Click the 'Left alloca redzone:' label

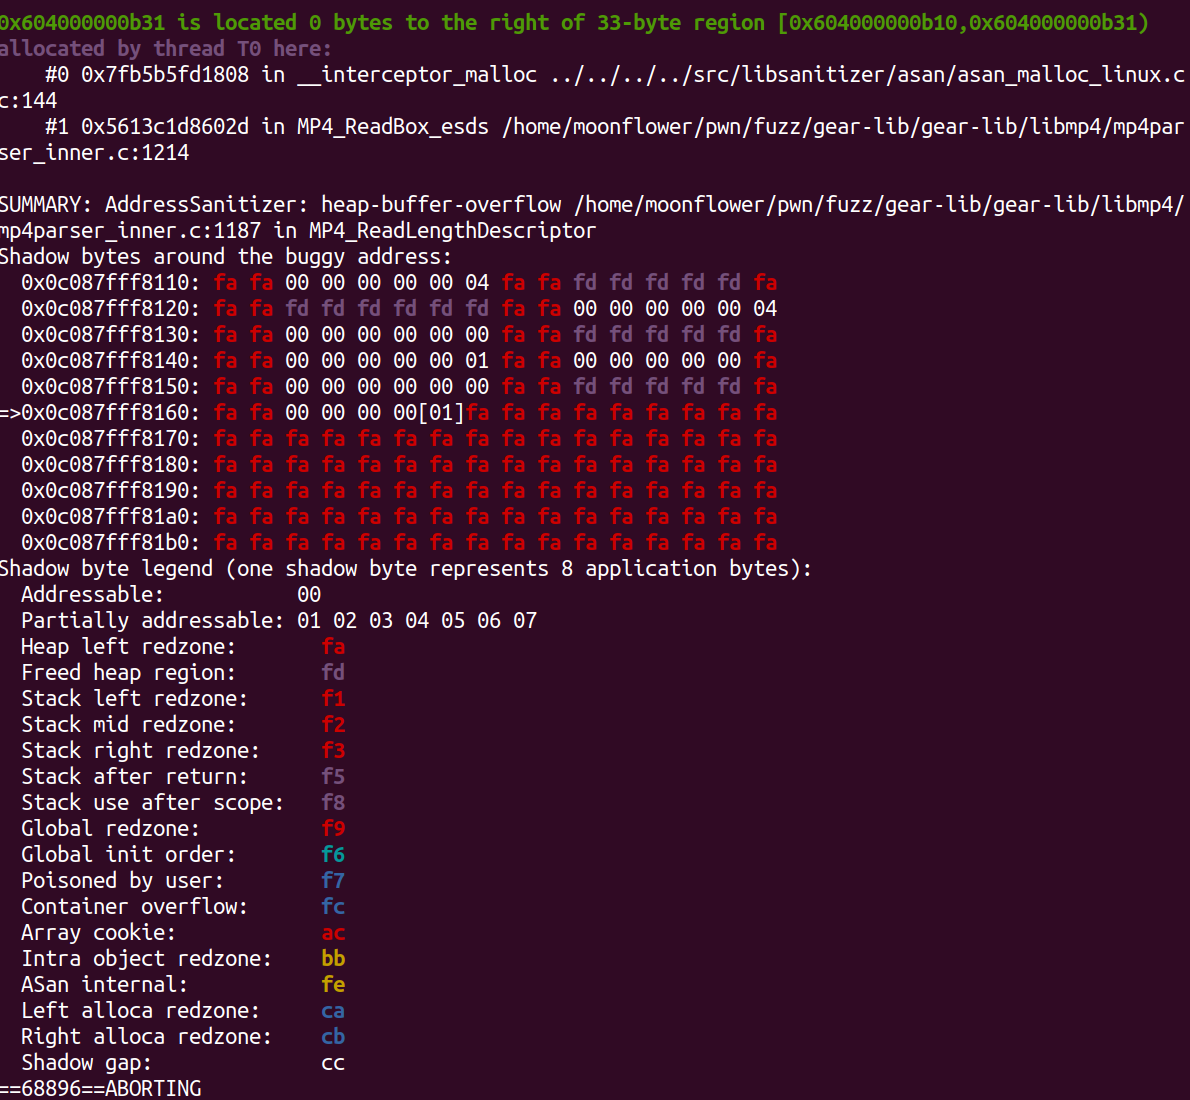(x=140, y=1011)
